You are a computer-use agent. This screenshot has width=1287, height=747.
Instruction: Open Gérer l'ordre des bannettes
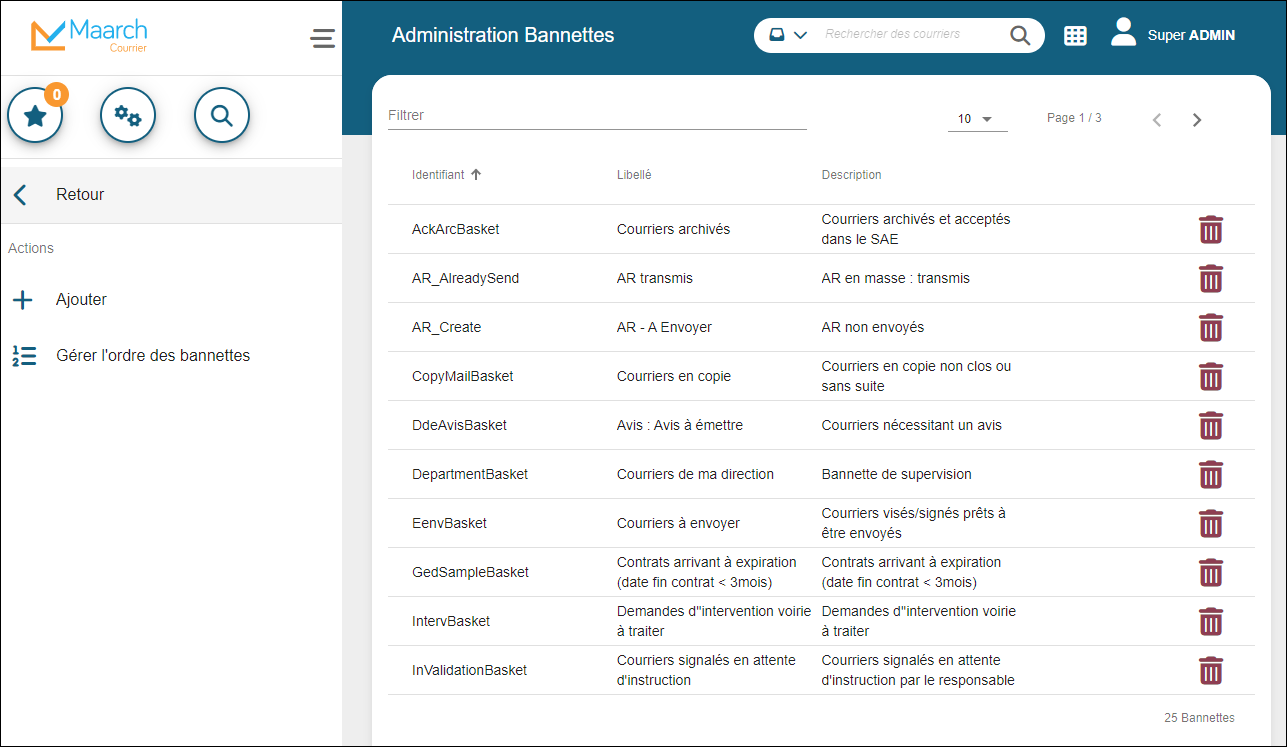pos(152,356)
